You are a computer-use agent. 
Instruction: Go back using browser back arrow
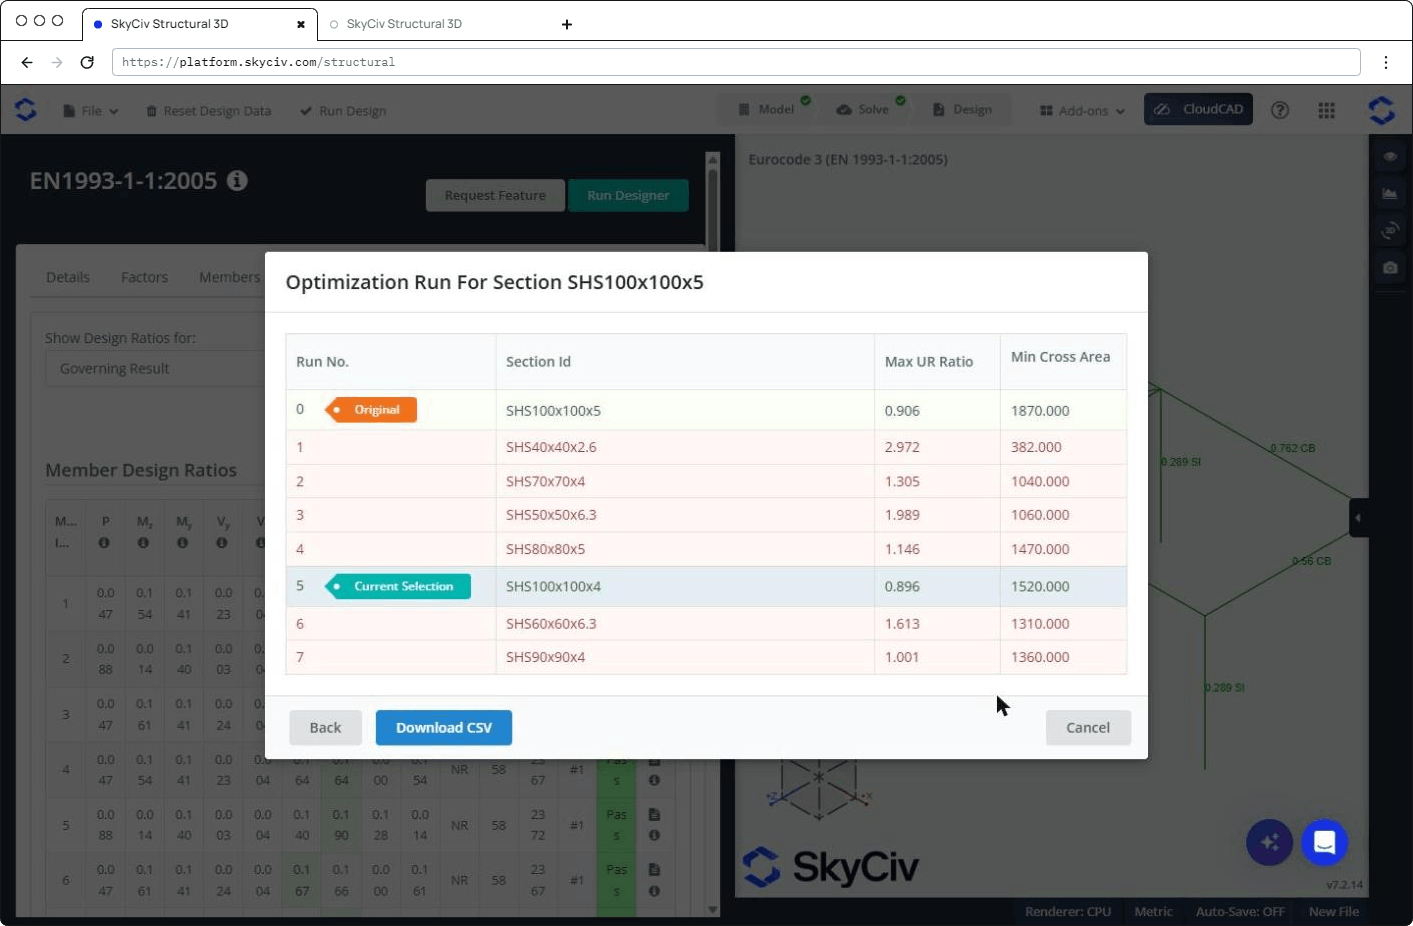coord(27,62)
